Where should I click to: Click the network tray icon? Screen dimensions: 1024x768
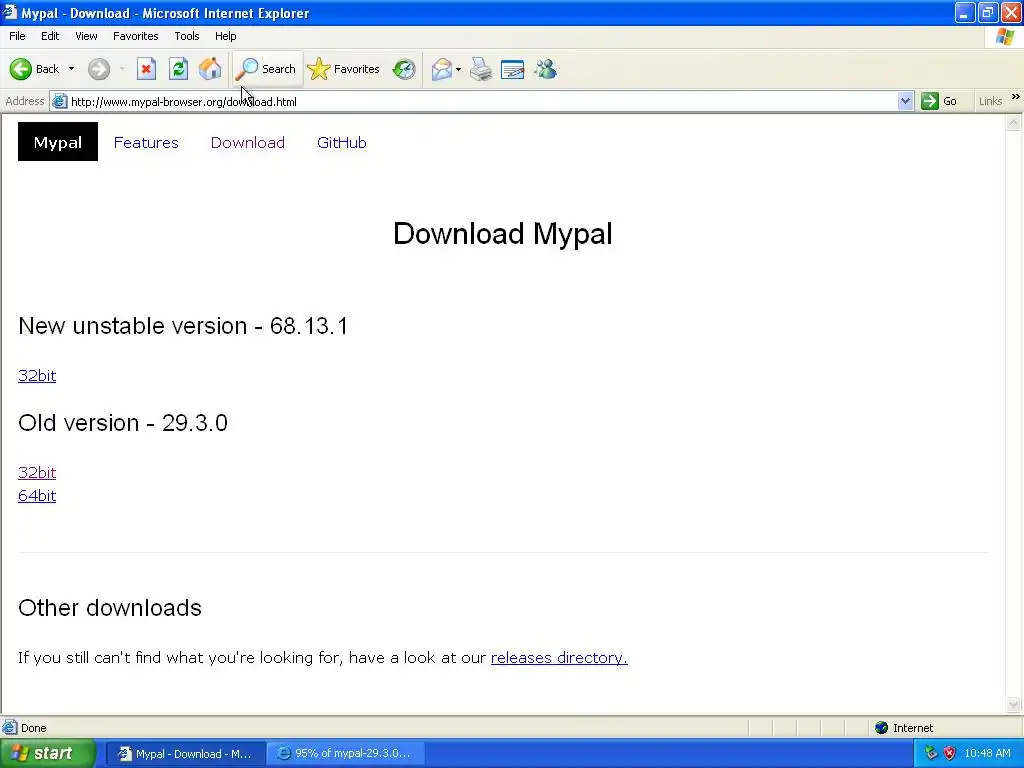coord(931,753)
